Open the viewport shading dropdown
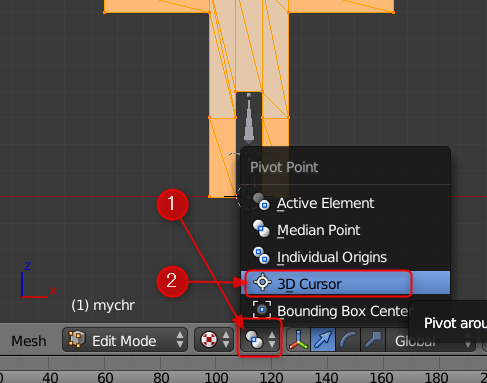Viewport: 487px width, 383px height. pyautogui.click(x=214, y=340)
